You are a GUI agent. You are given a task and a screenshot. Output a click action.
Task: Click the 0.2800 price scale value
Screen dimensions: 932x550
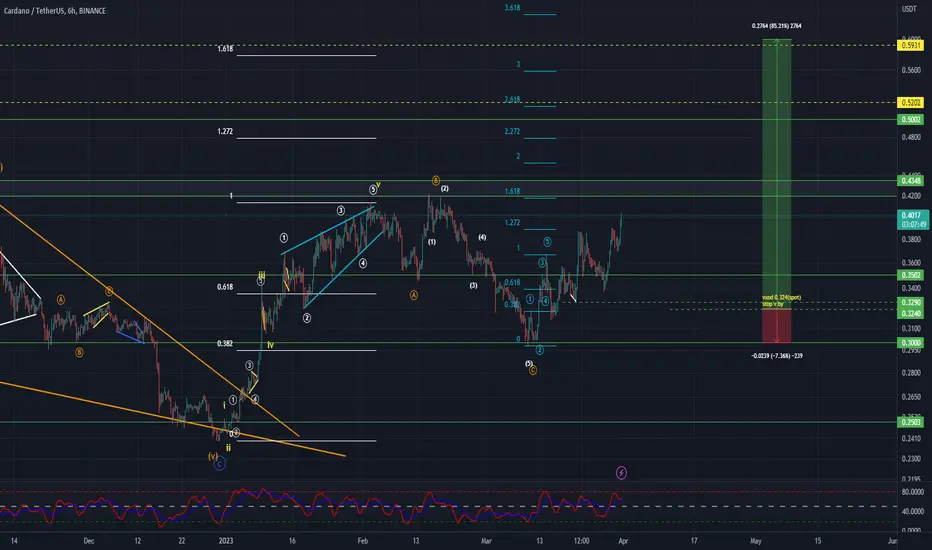[x=911, y=373]
